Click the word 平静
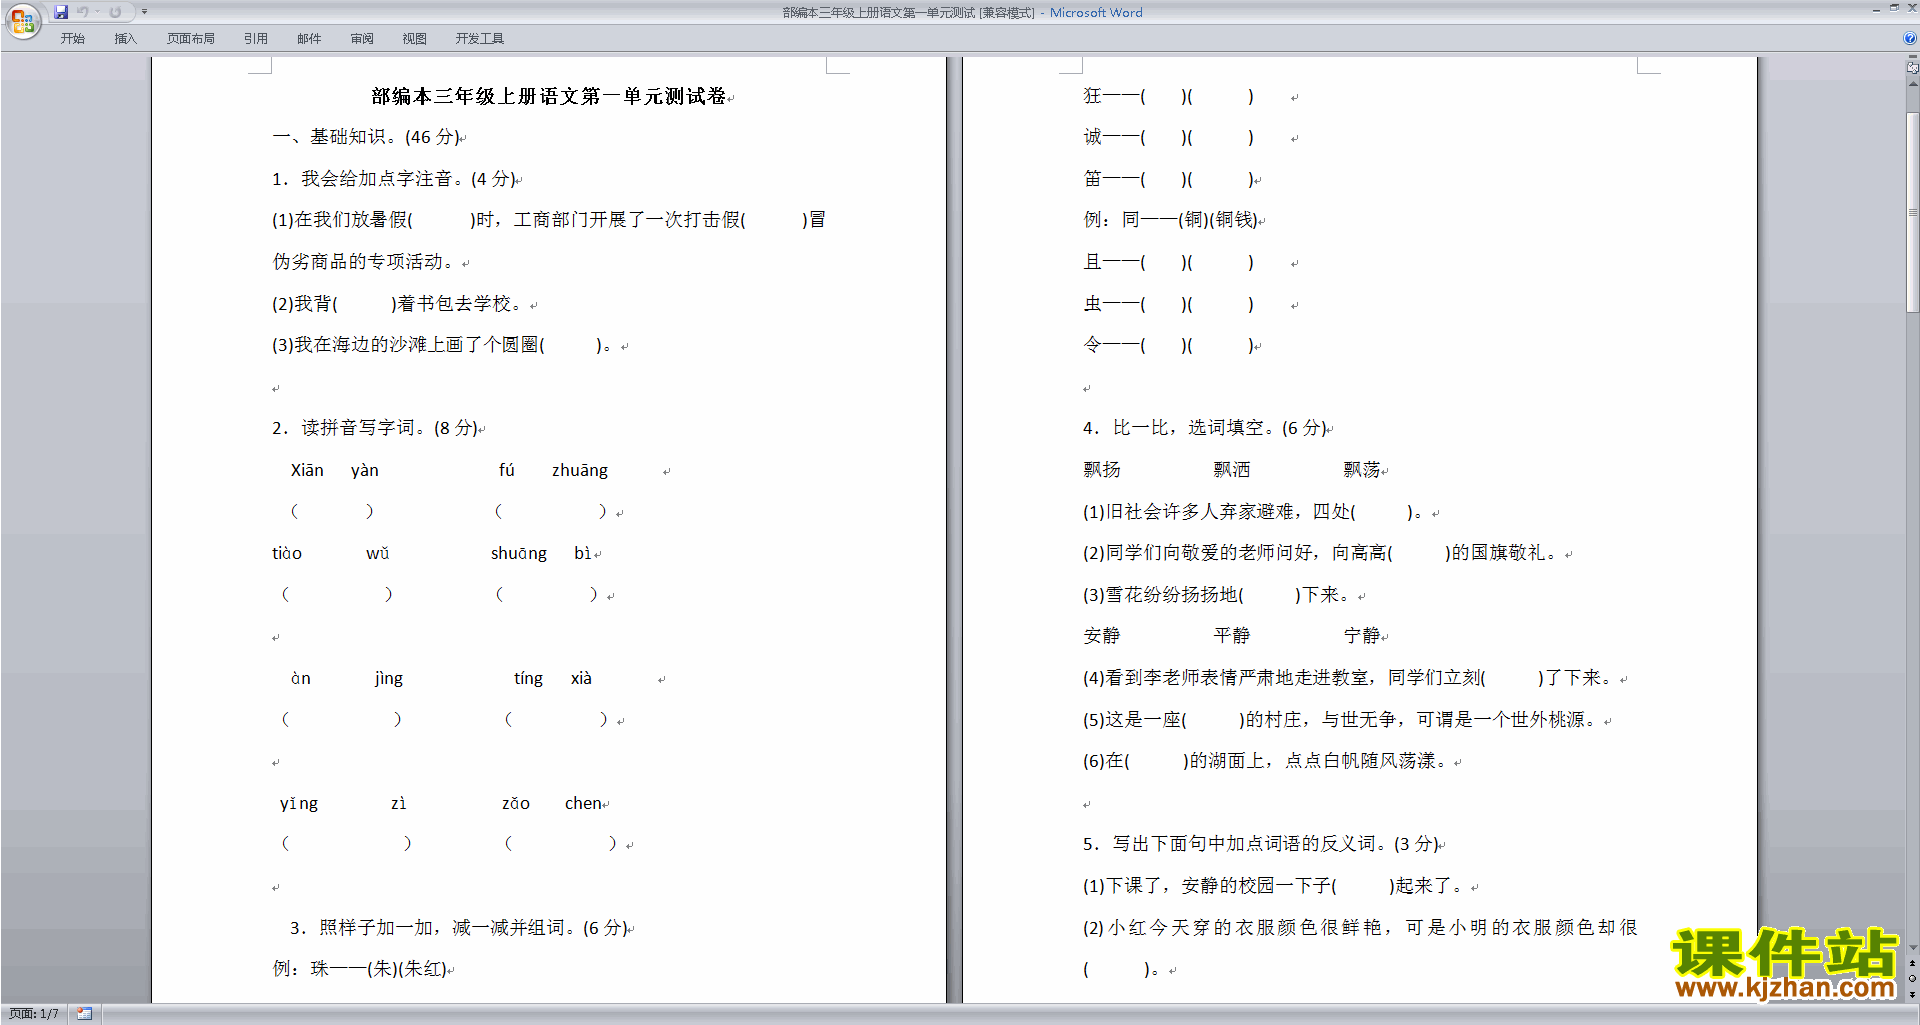1920x1025 pixels. (1232, 636)
